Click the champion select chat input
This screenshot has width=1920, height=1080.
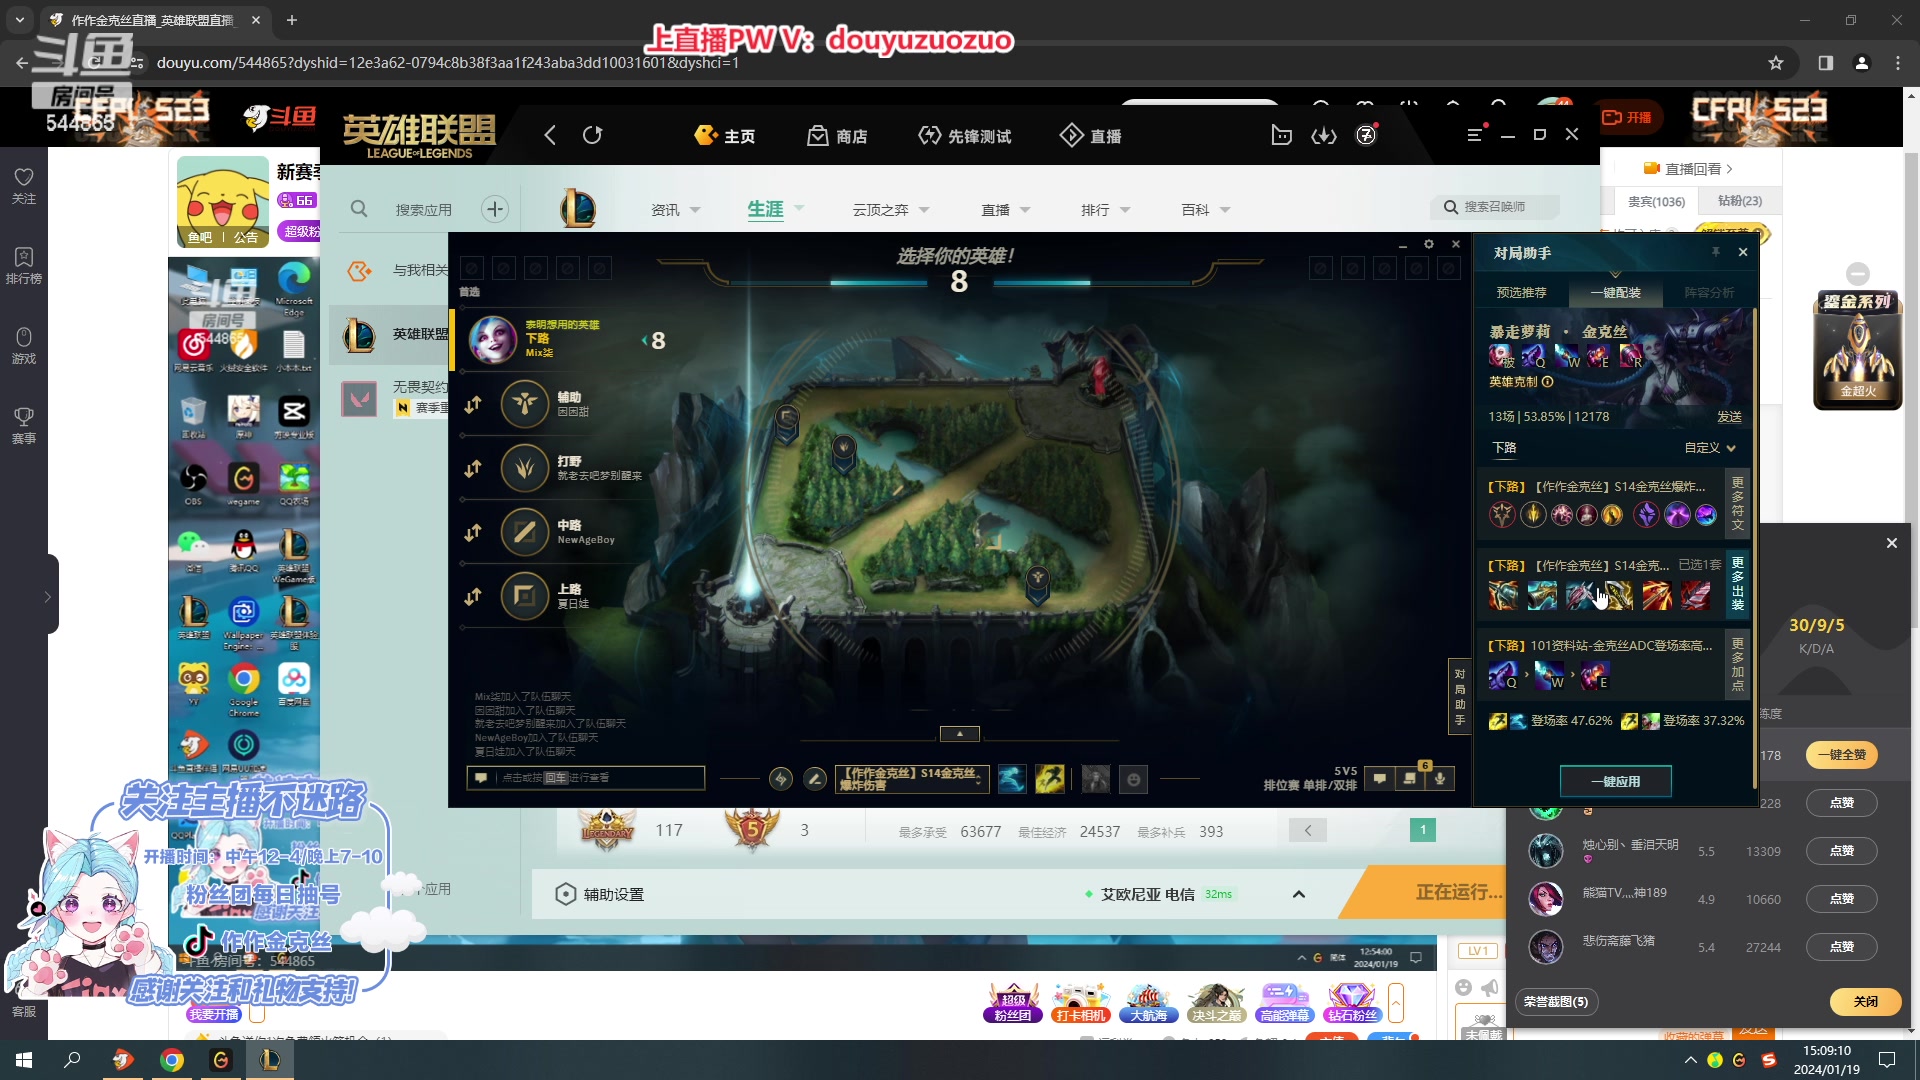(x=586, y=778)
